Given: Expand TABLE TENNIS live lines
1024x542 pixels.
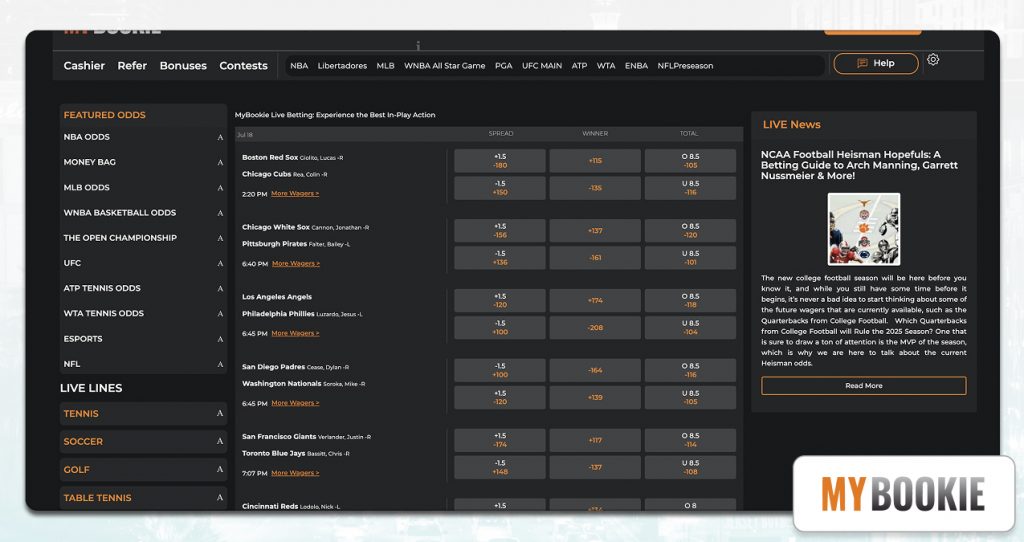Looking at the screenshot, I should point(143,498).
